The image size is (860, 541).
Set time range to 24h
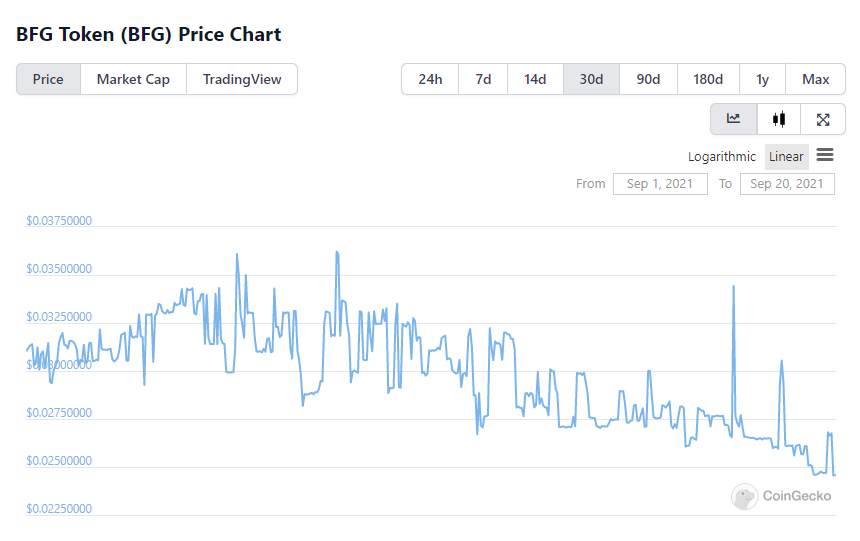[430, 79]
